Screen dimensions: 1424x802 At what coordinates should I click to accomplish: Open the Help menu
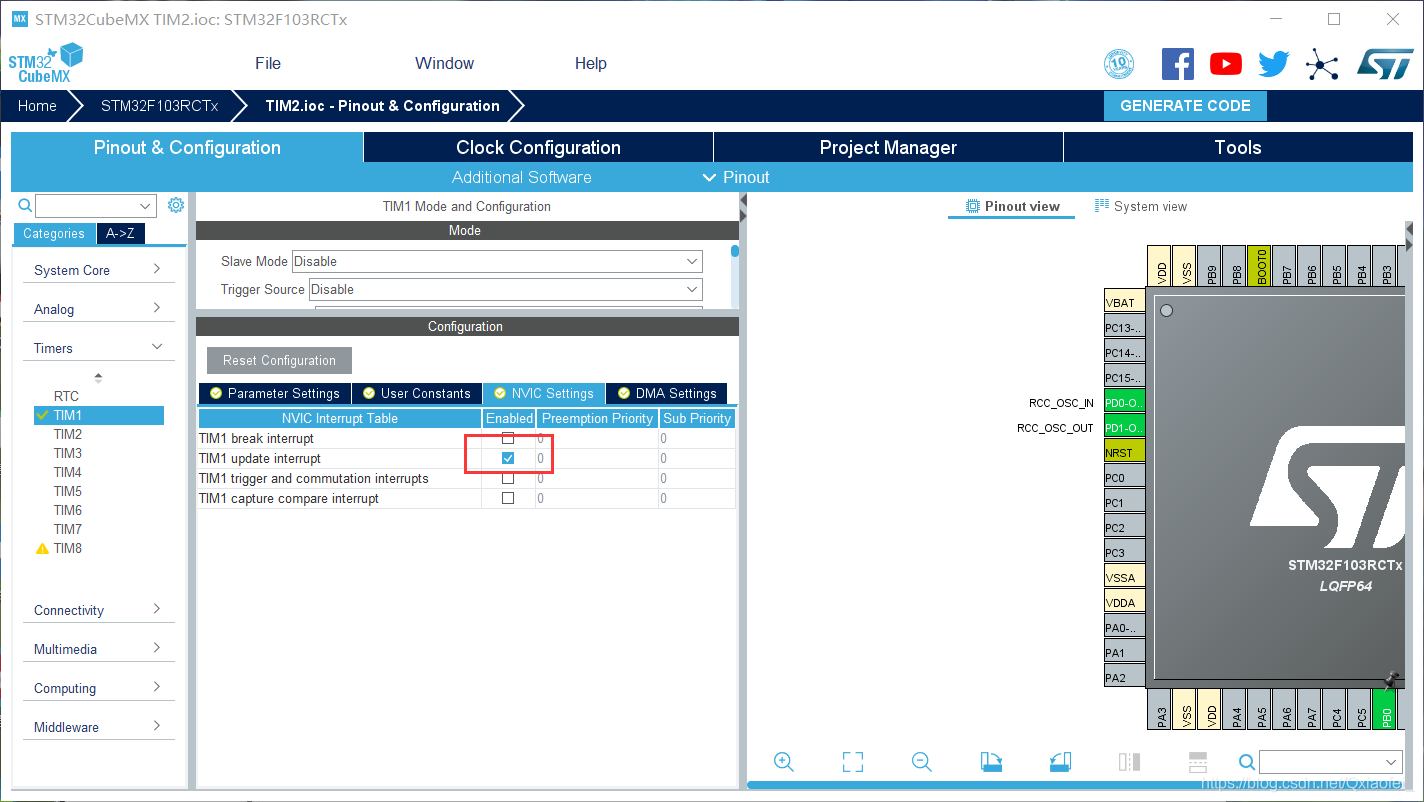click(590, 63)
